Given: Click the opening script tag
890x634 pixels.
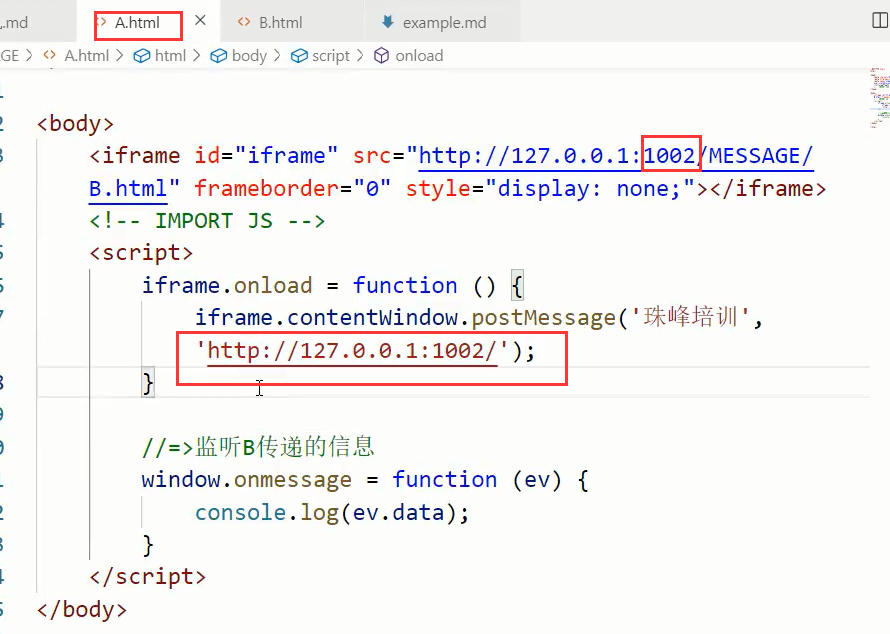Looking at the screenshot, I should pos(141,253).
